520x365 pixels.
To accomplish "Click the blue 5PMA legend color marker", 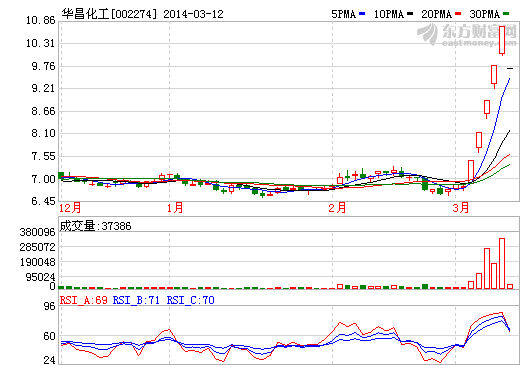I will pyautogui.click(x=362, y=14).
